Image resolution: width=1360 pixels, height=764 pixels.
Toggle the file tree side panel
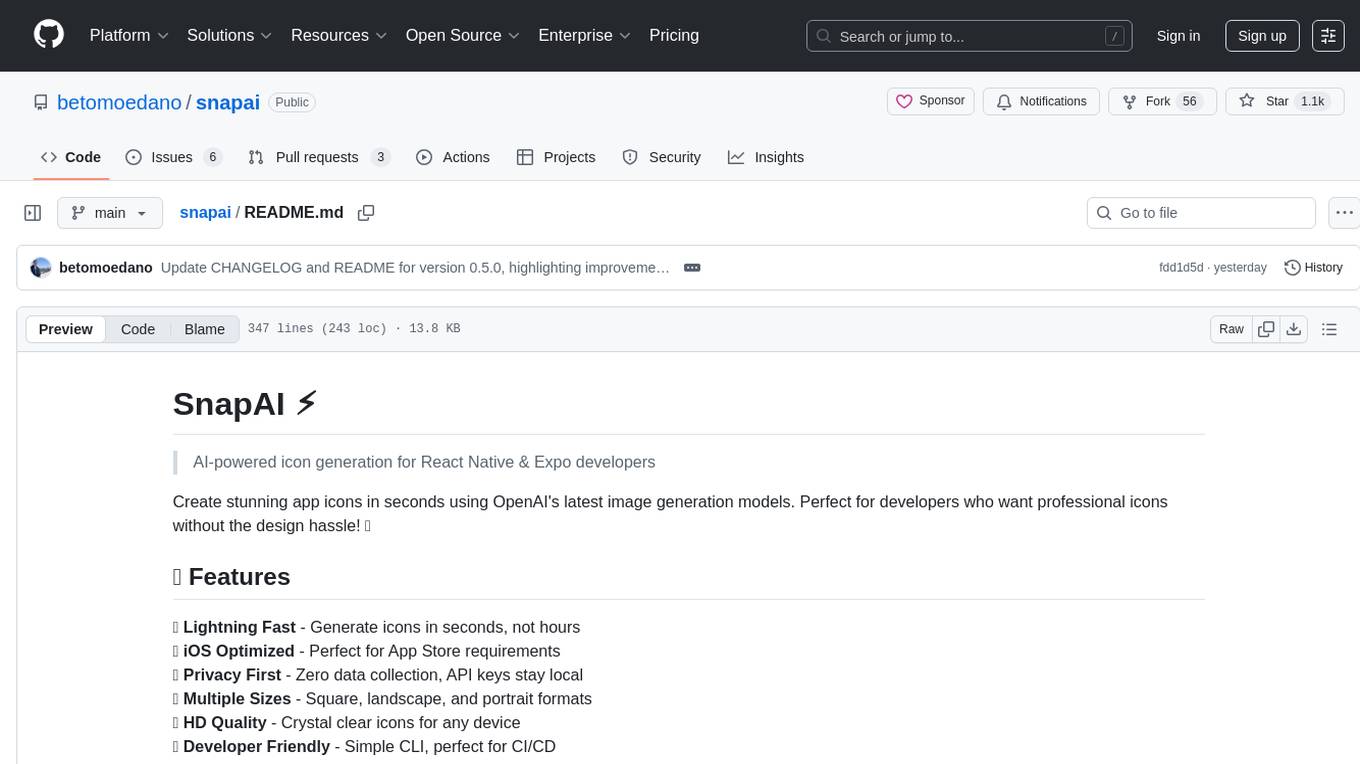33,213
